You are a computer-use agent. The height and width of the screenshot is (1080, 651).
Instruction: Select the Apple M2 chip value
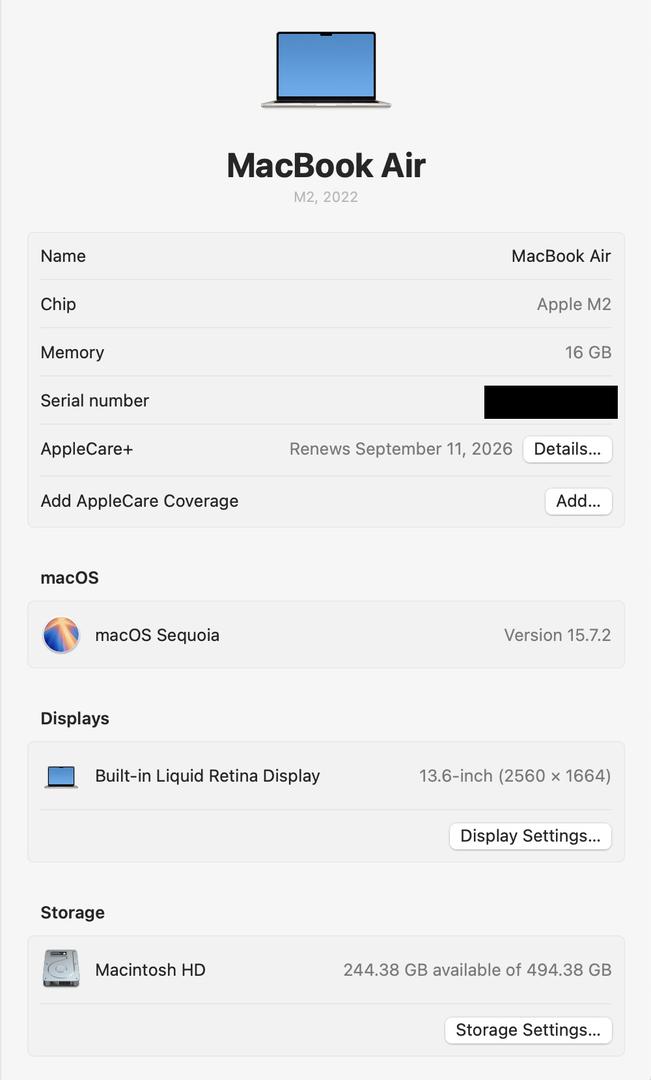574,304
